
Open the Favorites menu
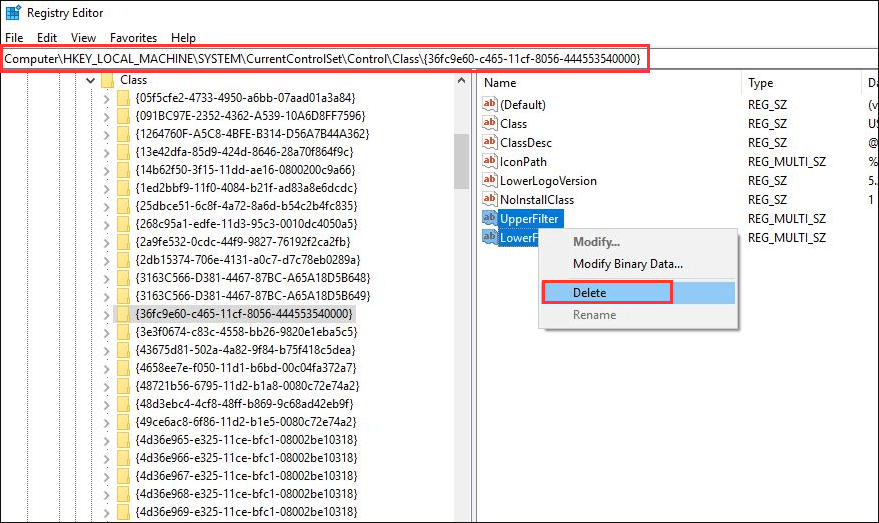click(133, 38)
